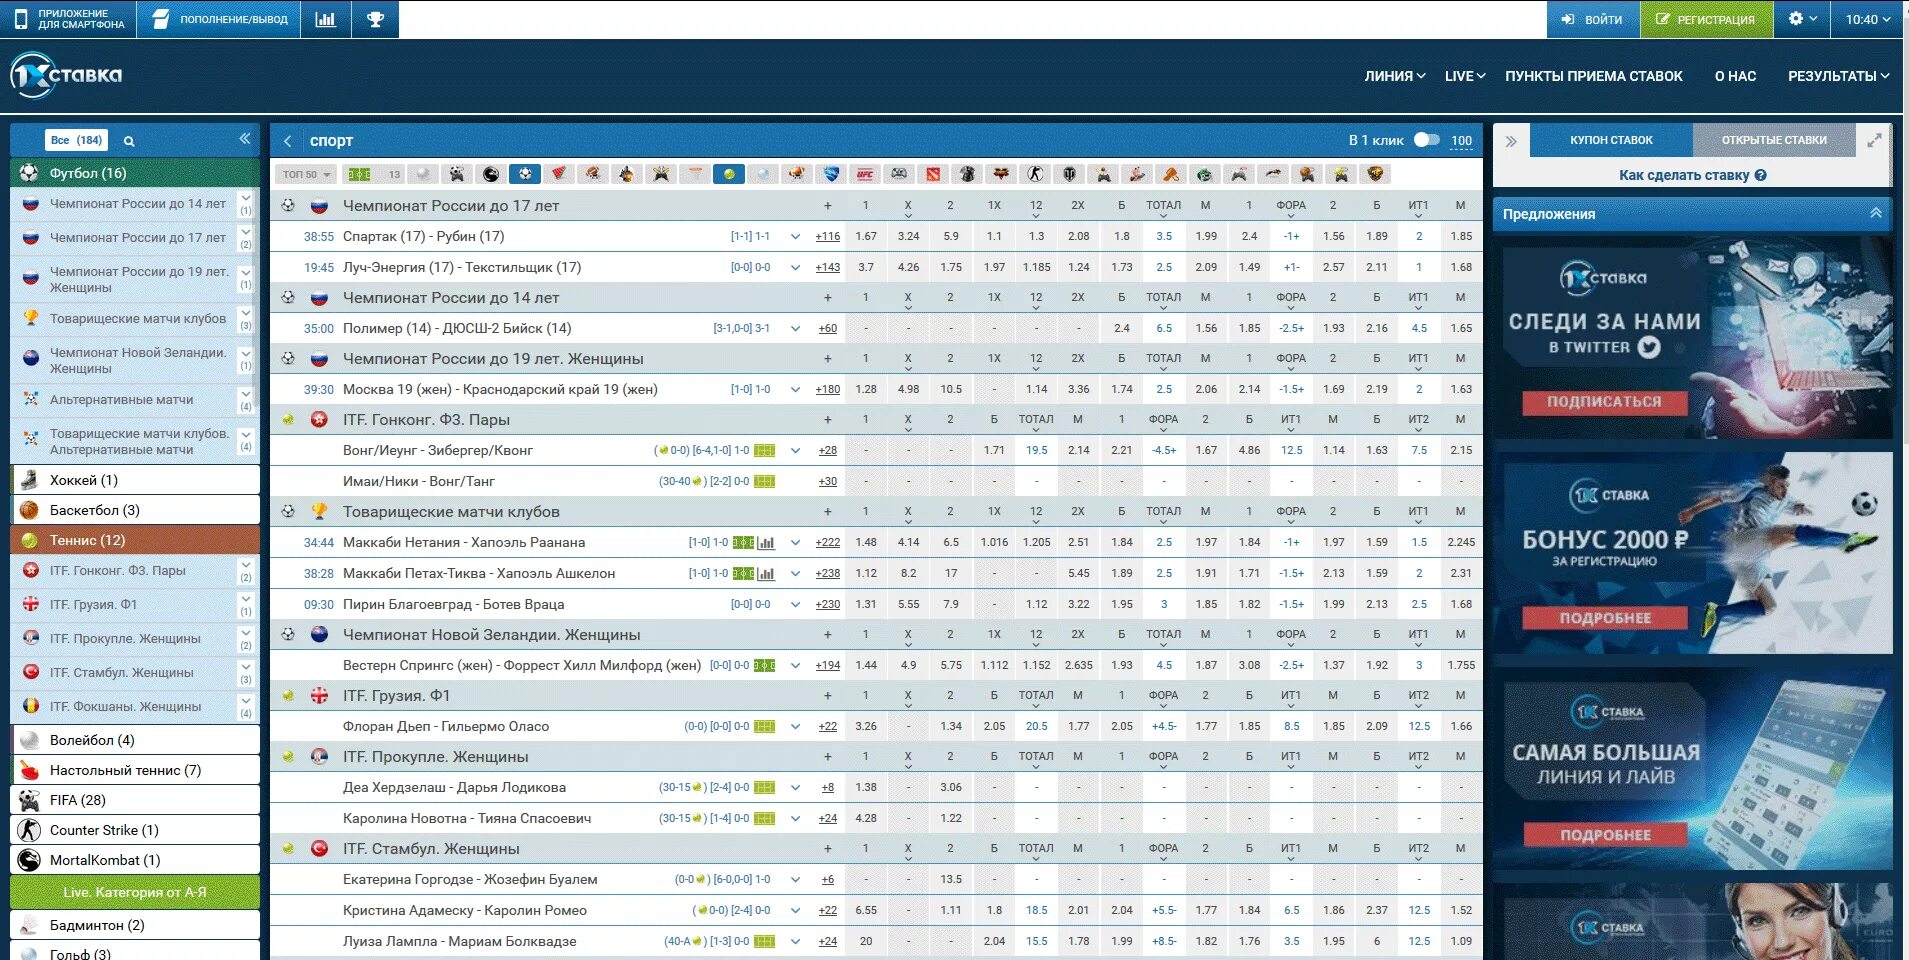Open the LIVE dropdown menu
Screen dimensions: 1909x960
1465,76
